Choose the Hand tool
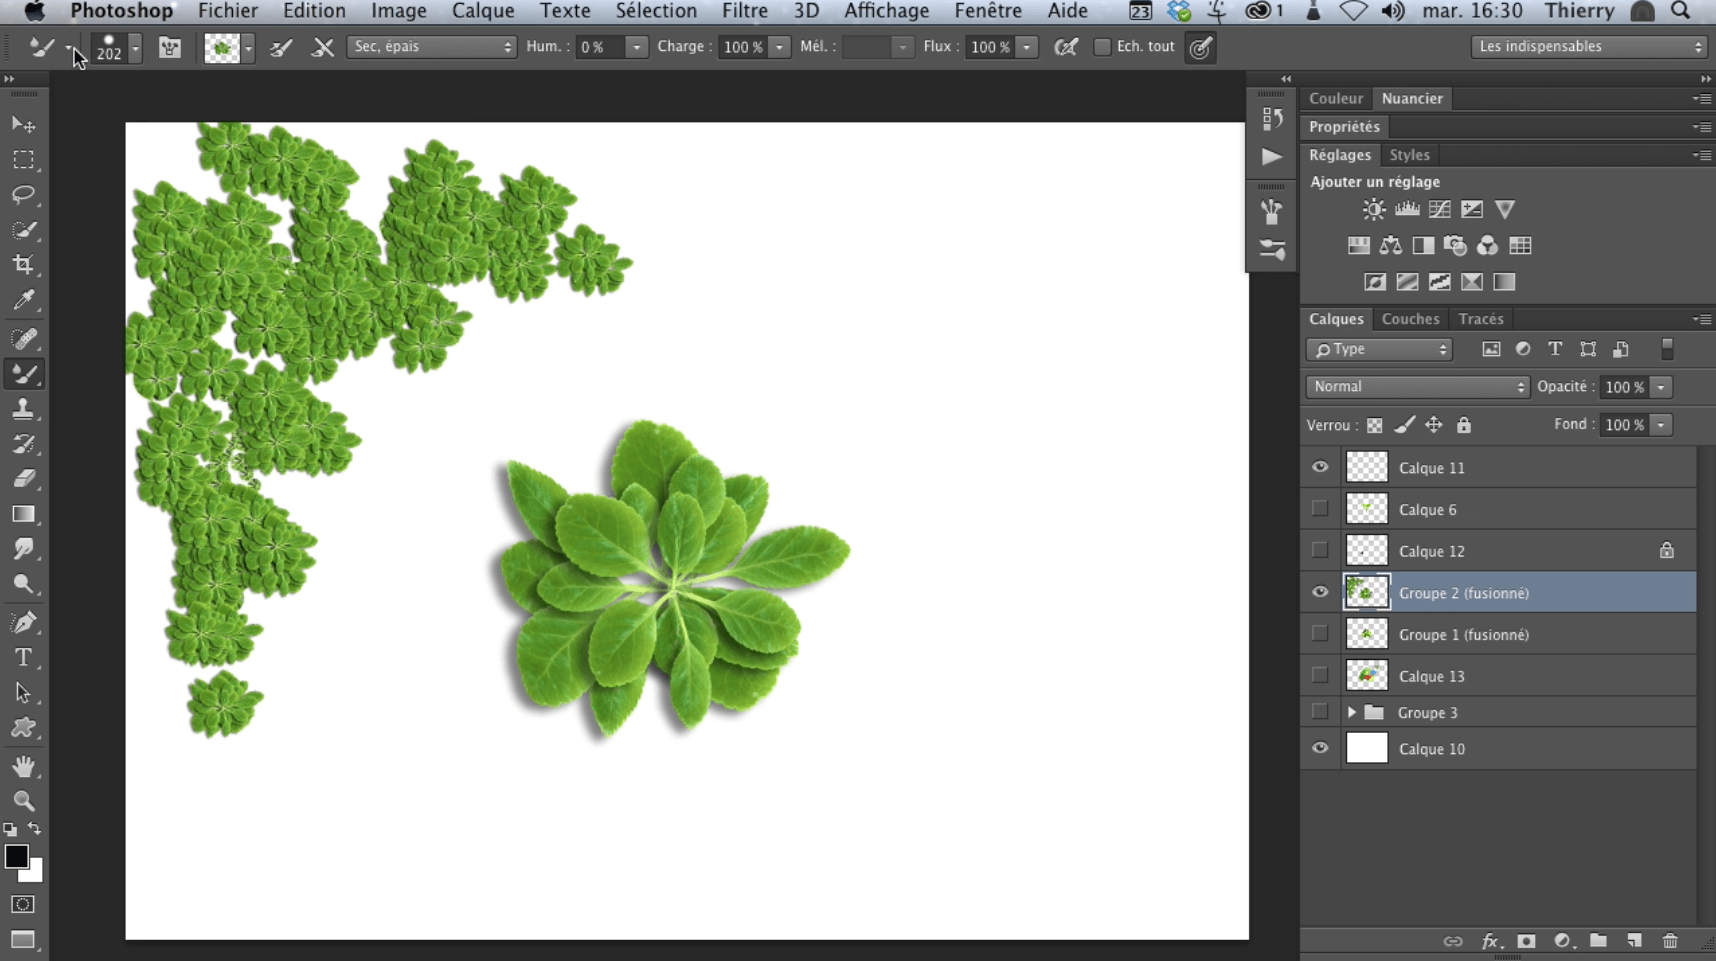This screenshot has width=1716, height=961. click(23, 767)
